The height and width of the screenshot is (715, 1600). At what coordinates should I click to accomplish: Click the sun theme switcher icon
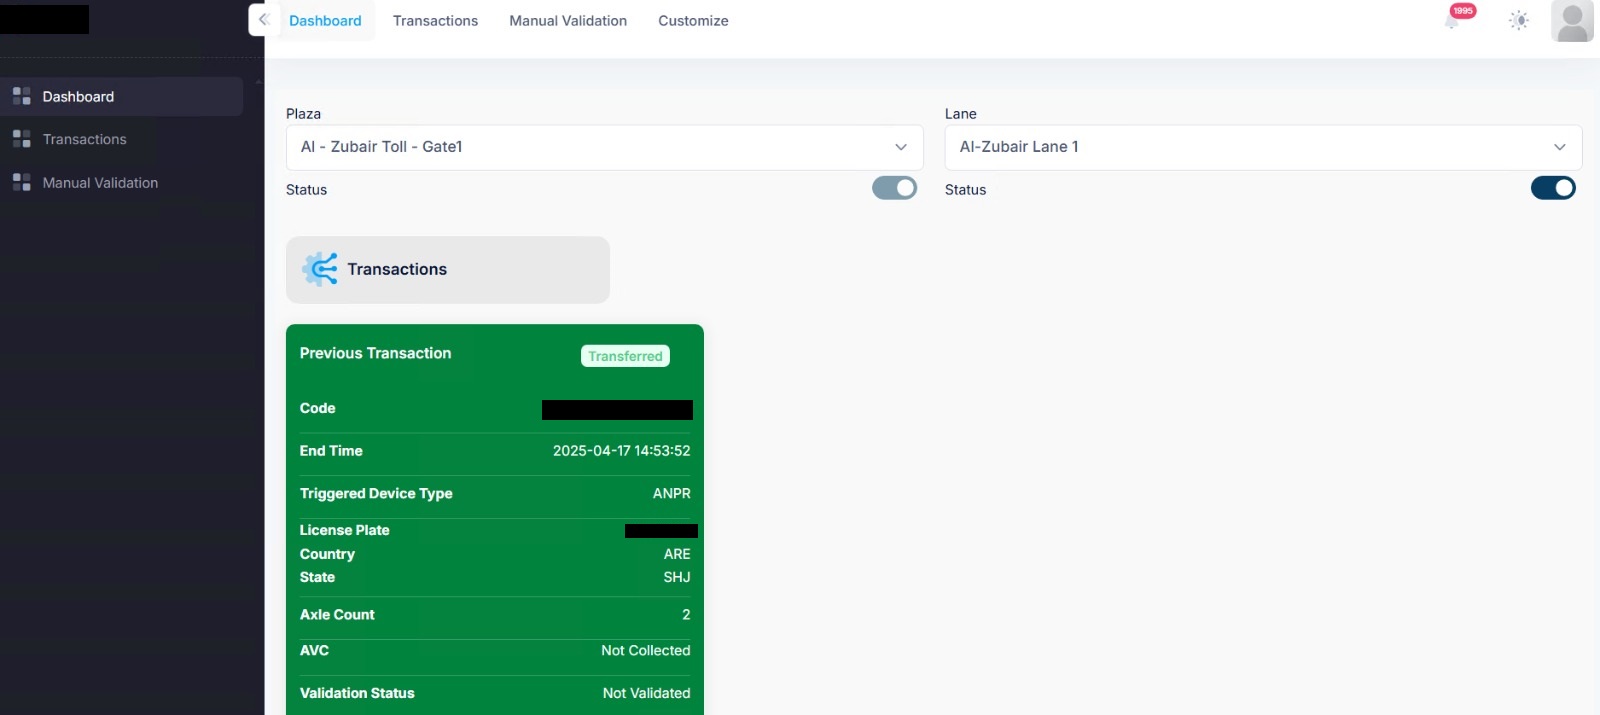tap(1519, 20)
